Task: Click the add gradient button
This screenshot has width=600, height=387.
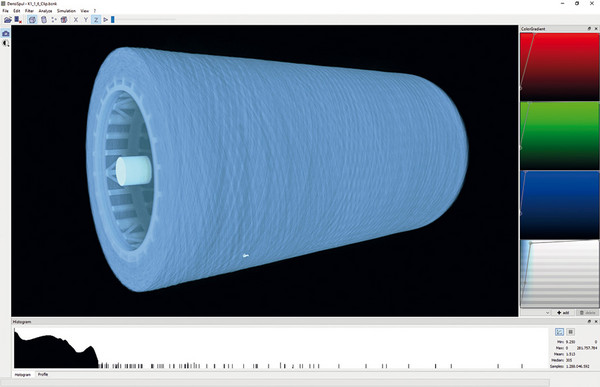Action: 563,313
